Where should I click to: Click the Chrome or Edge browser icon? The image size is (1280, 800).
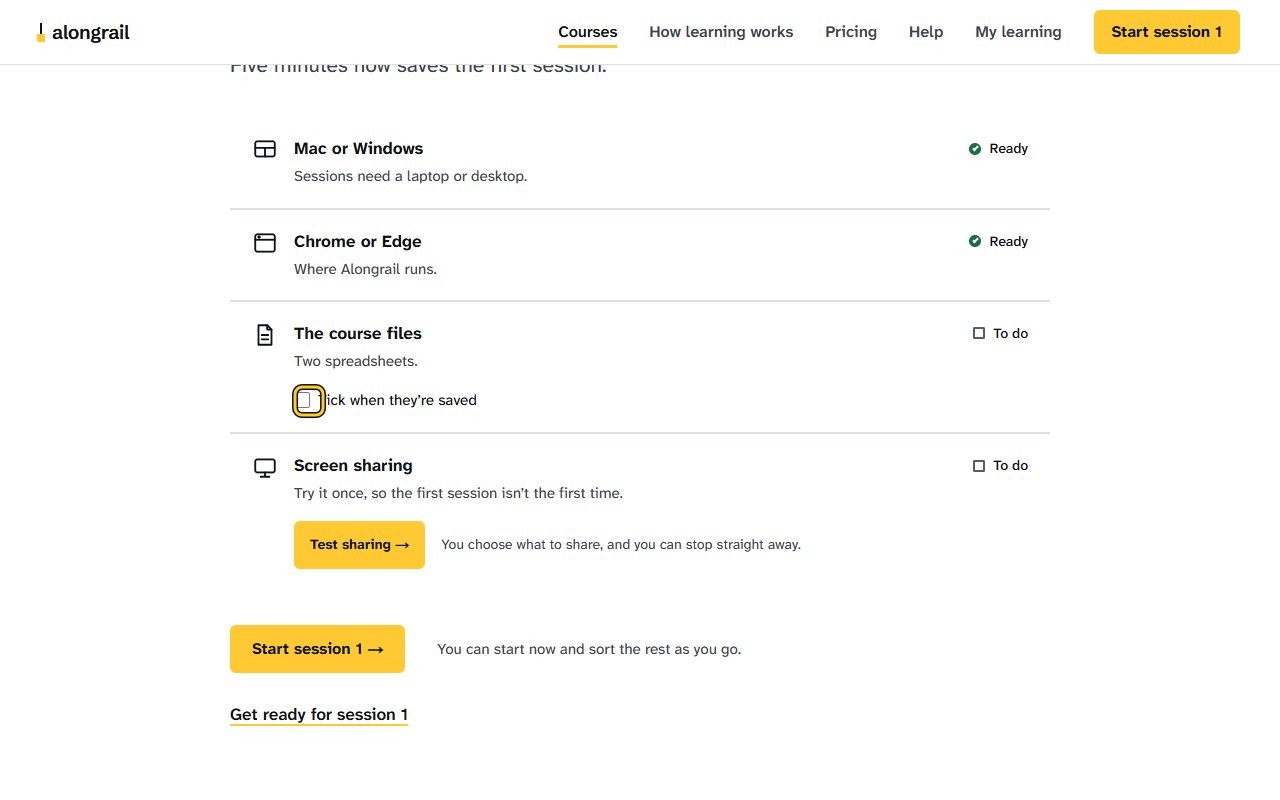click(265, 242)
